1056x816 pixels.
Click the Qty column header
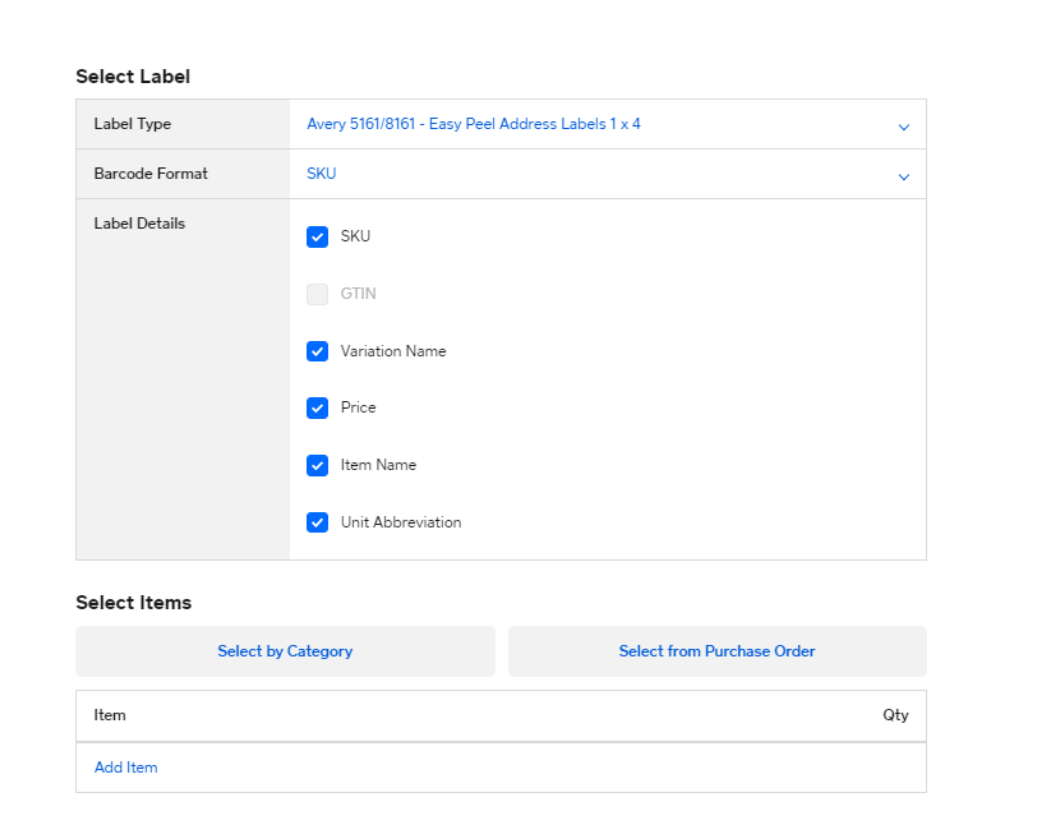pyautogui.click(x=896, y=715)
